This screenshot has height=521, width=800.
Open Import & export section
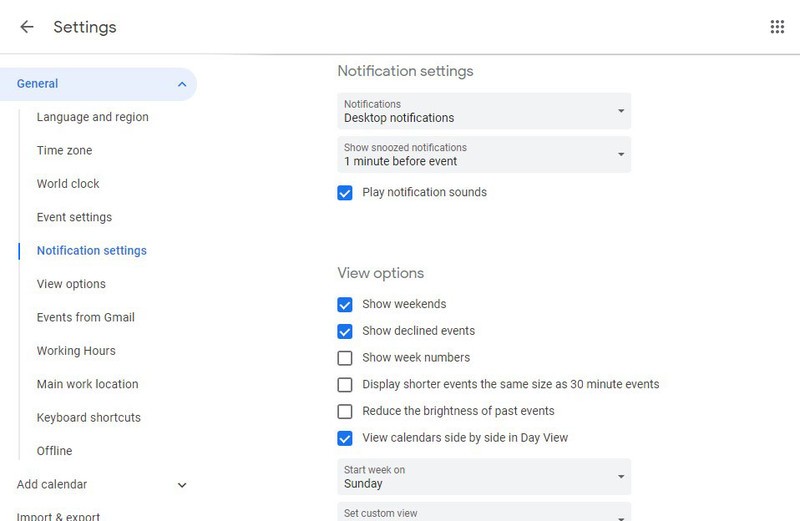pos(58,516)
